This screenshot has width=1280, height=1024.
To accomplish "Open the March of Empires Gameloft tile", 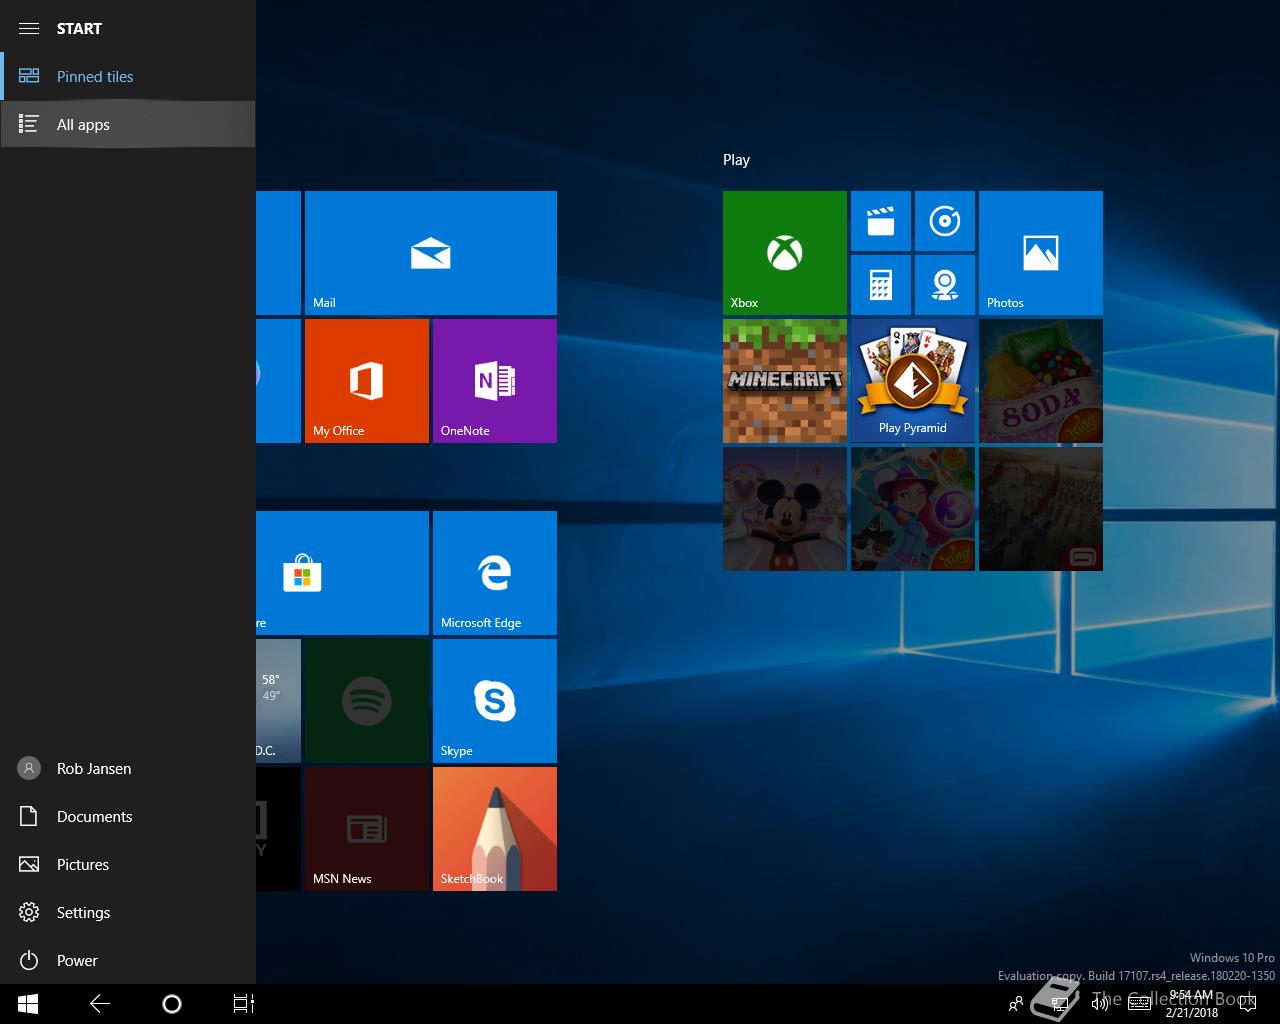I will pos(1041,509).
